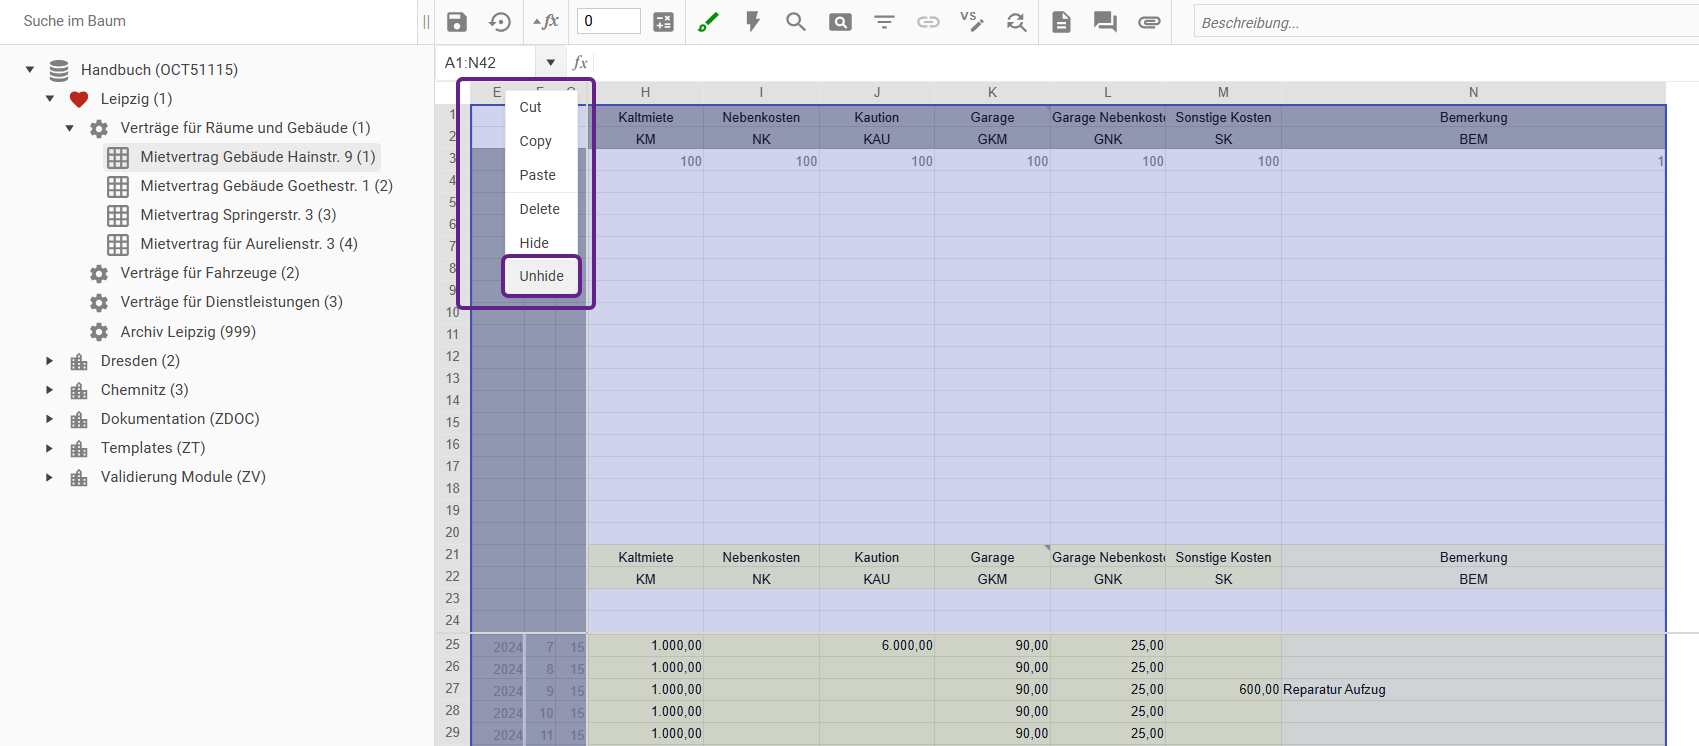The image size is (1699, 746).
Task: Select Copy in the context menu
Action: pyautogui.click(x=535, y=141)
